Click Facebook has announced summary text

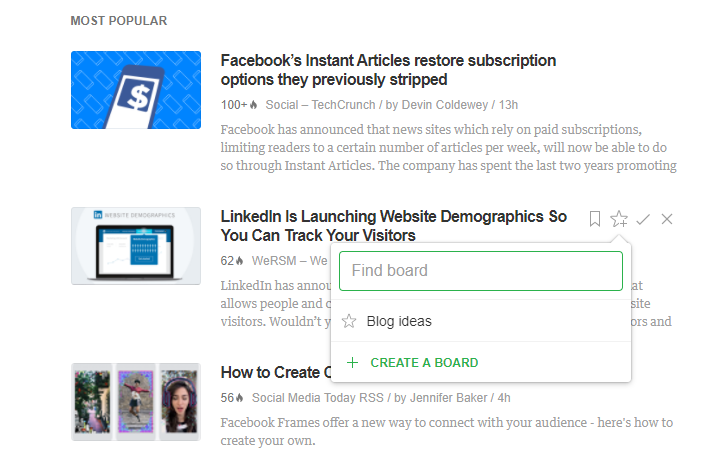point(448,147)
